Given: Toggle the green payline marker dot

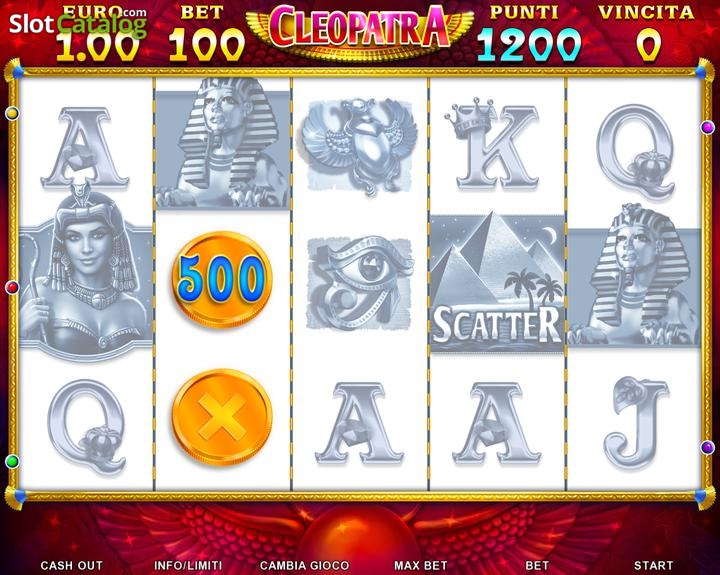Looking at the screenshot, I should coord(12,461).
